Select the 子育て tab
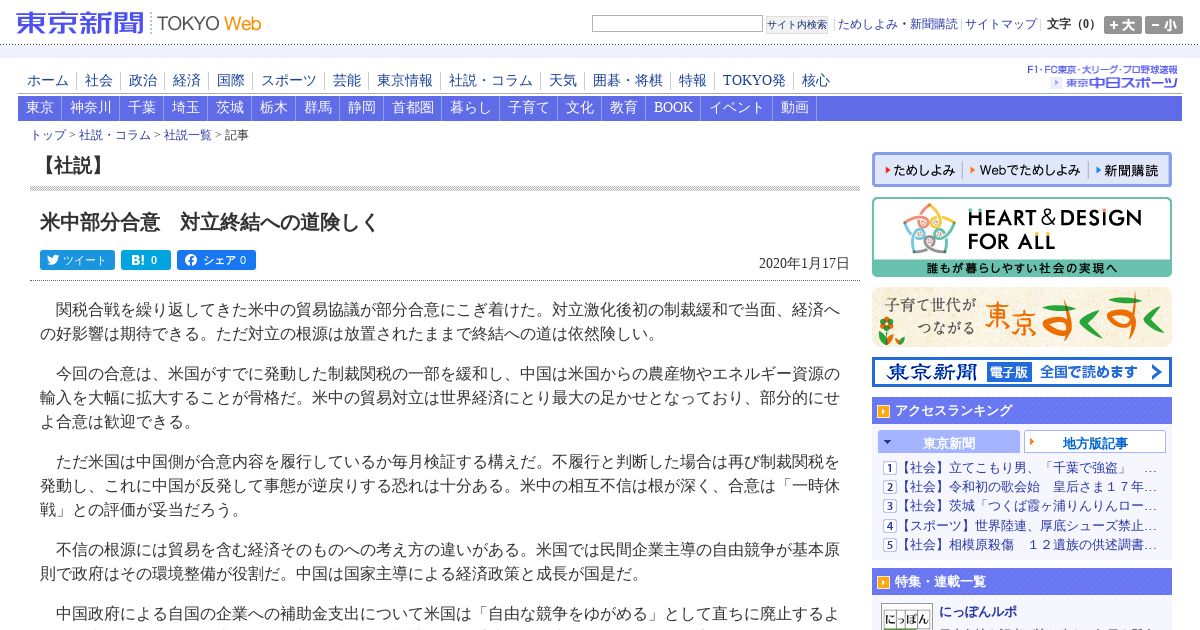Screen dimensions: 1200x630 point(529,108)
